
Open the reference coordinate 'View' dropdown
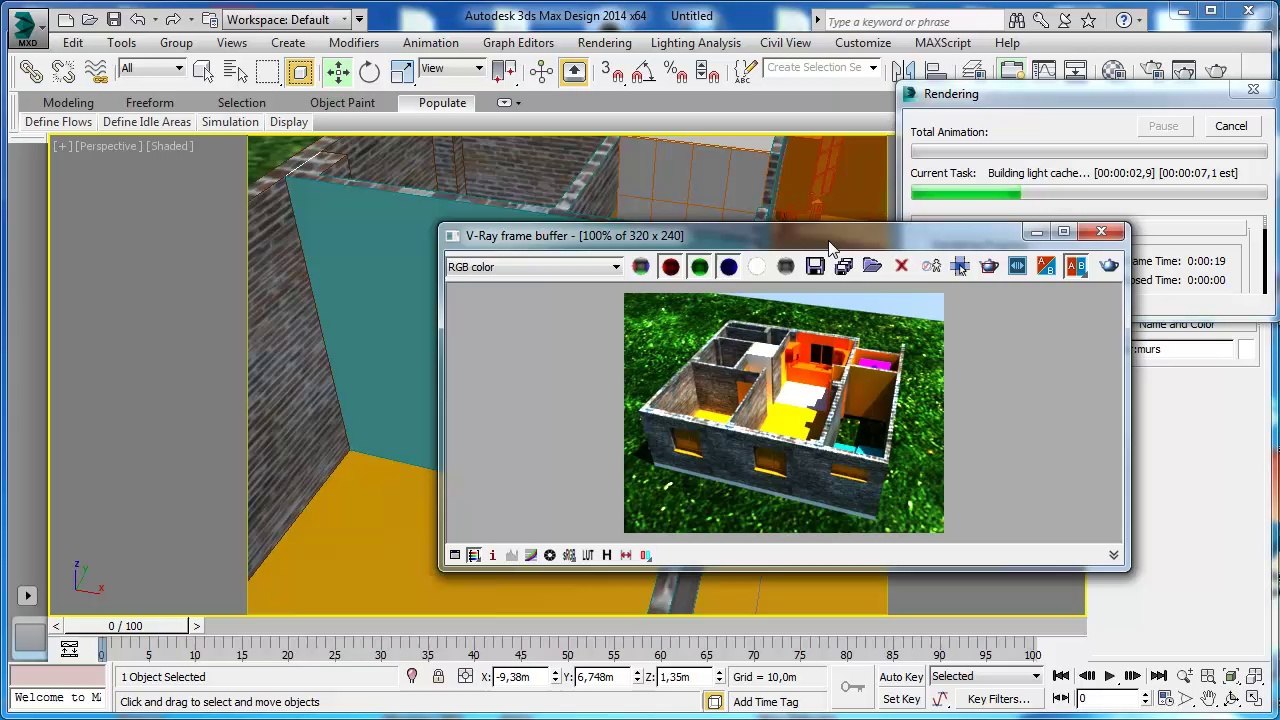452,68
